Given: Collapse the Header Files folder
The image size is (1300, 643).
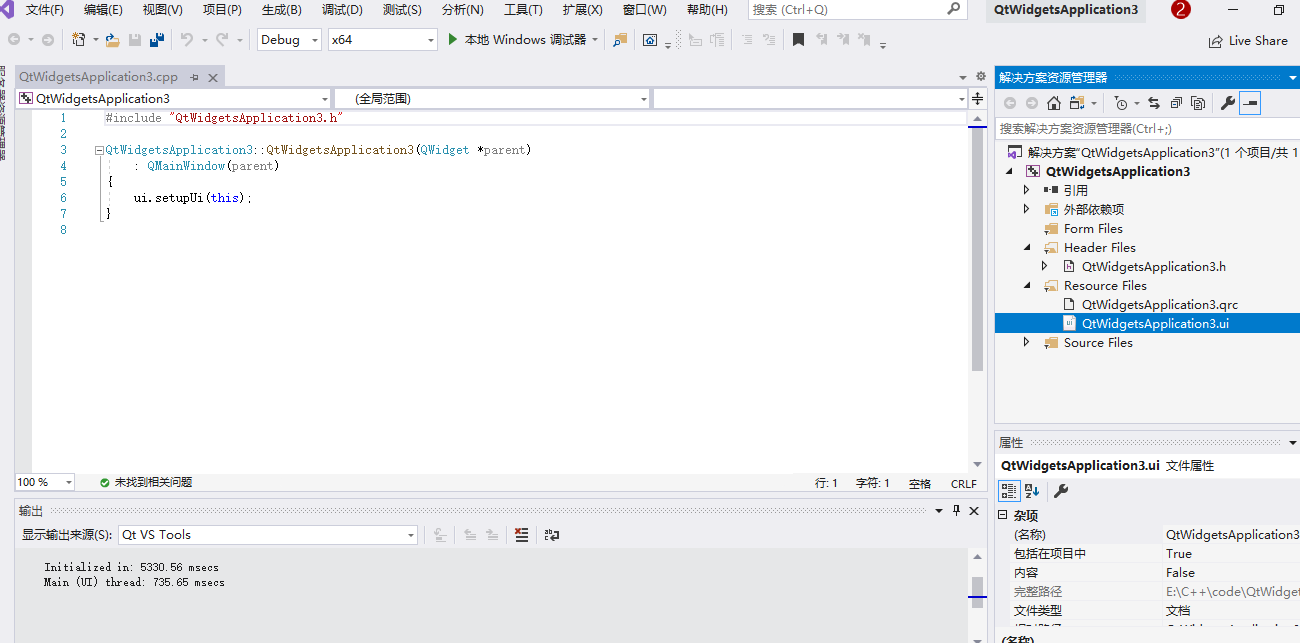Looking at the screenshot, I should pyautogui.click(x=1026, y=247).
